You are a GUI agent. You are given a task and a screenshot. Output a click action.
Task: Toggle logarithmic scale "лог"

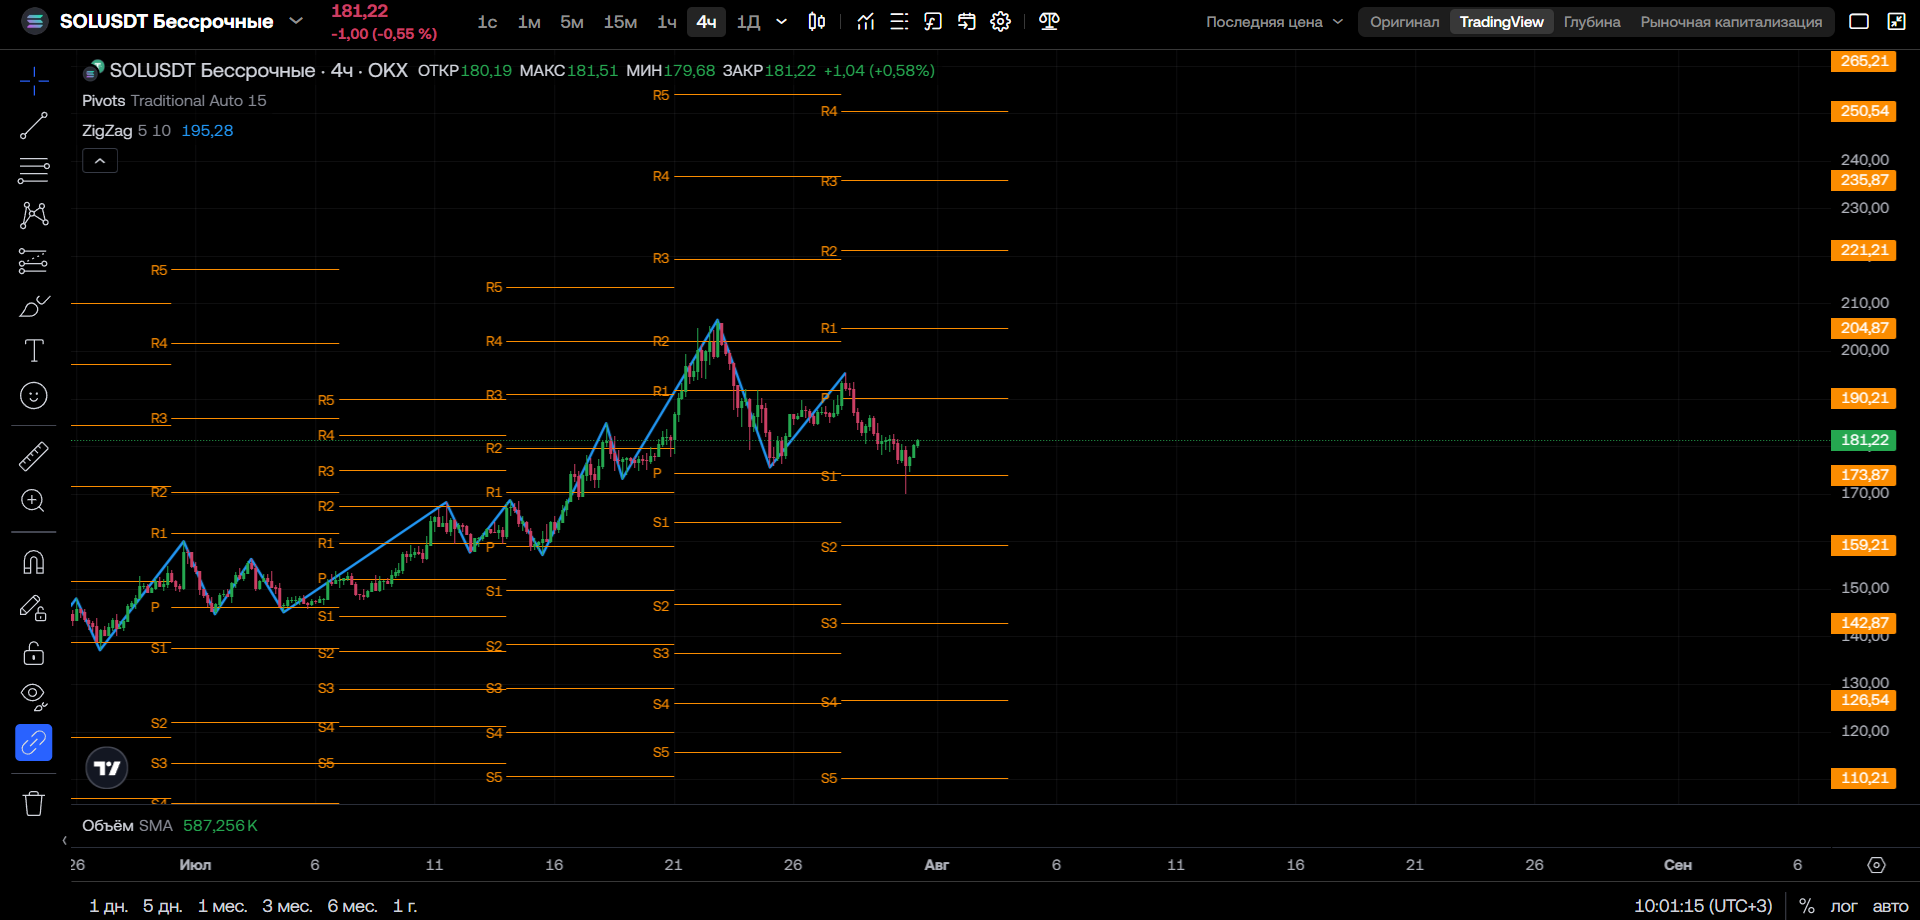pyautogui.click(x=1843, y=906)
